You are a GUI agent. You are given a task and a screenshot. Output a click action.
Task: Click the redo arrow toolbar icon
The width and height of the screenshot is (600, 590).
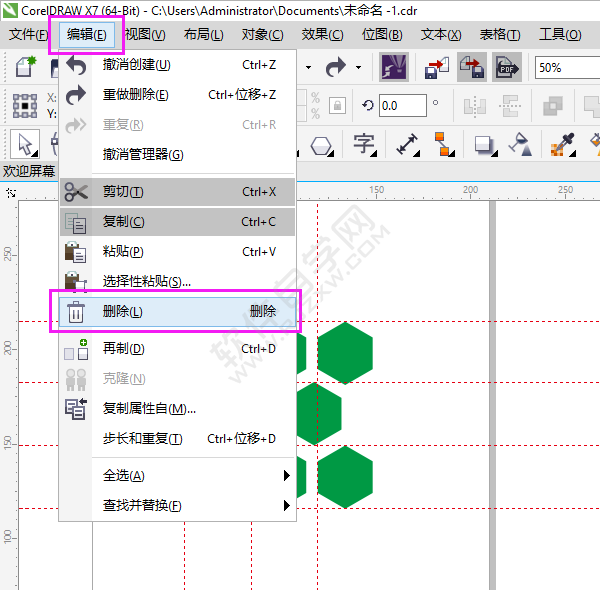pyautogui.click(x=336, y=67)
